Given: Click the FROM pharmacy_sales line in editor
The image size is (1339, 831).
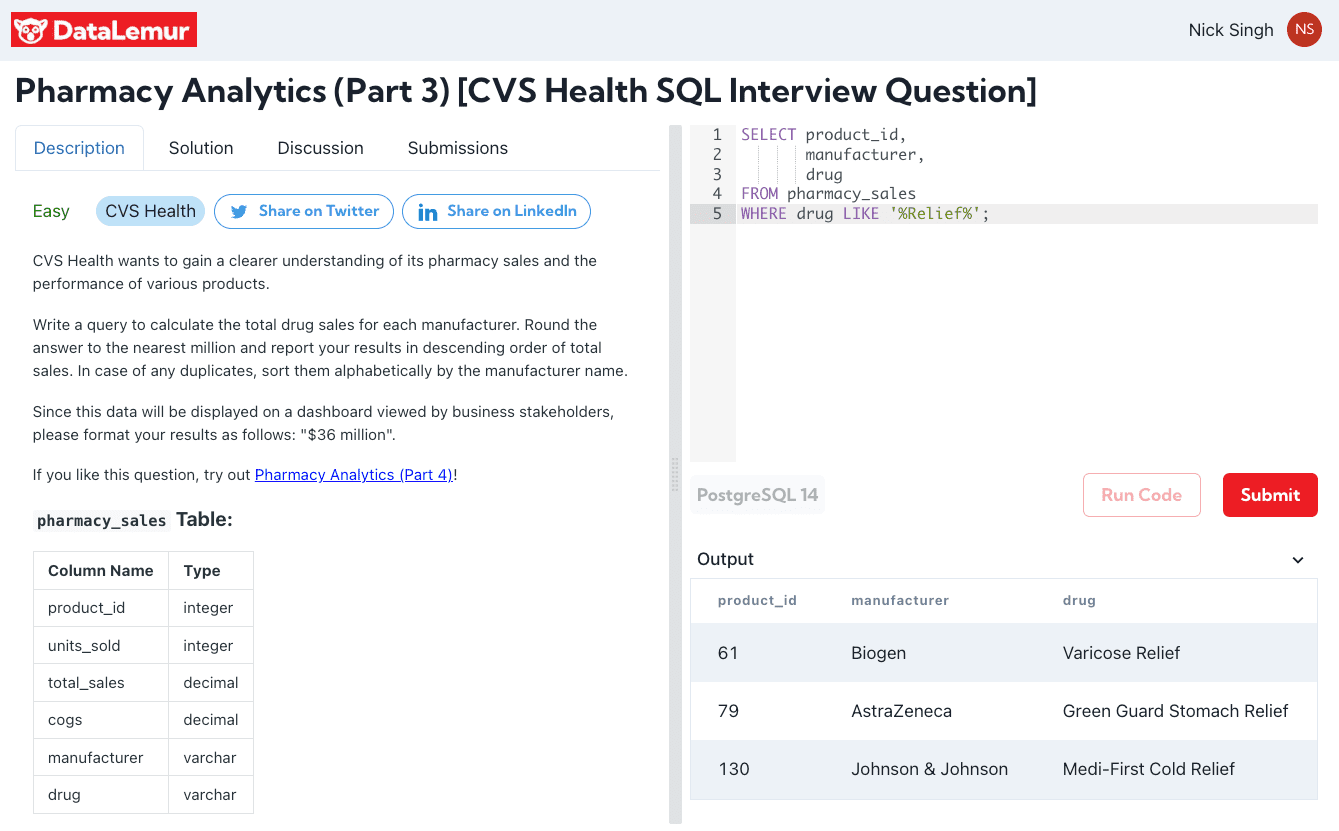Looking at the screenshot, I should coord(828,194).
